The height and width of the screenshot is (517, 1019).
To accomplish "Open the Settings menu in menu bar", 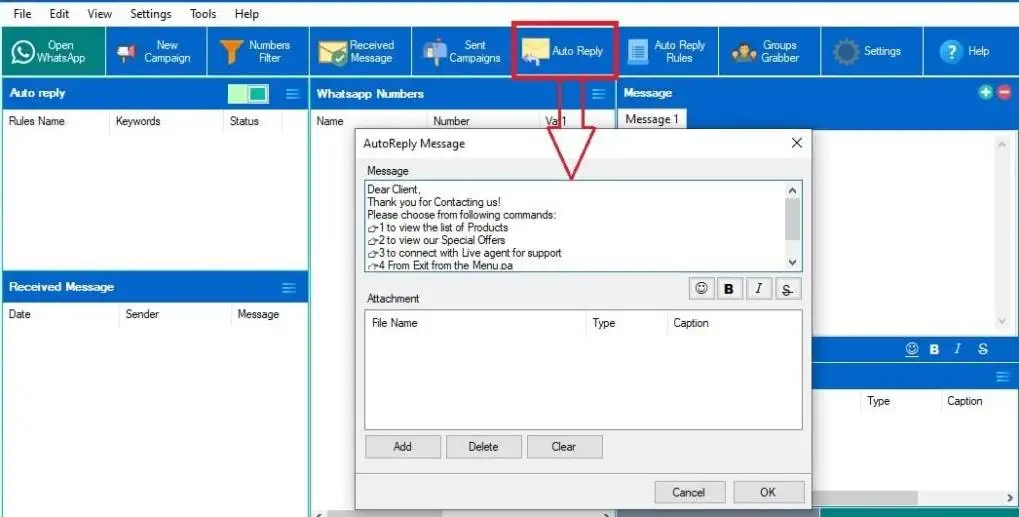I will click(x=151, y=14).
